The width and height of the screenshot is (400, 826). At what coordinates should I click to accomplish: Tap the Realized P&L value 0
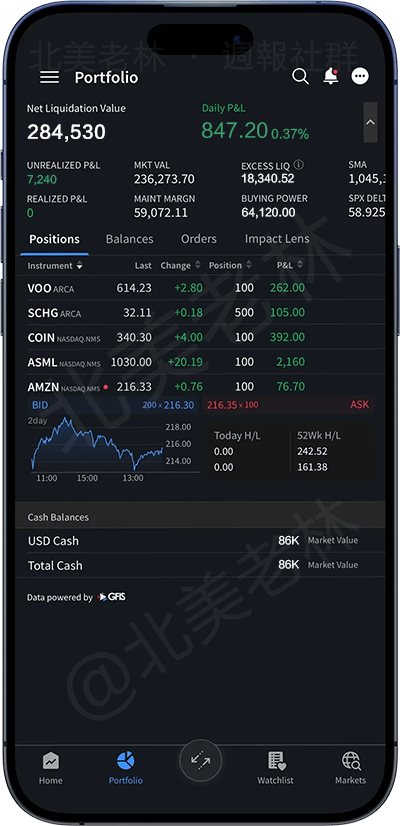(30, 213)
